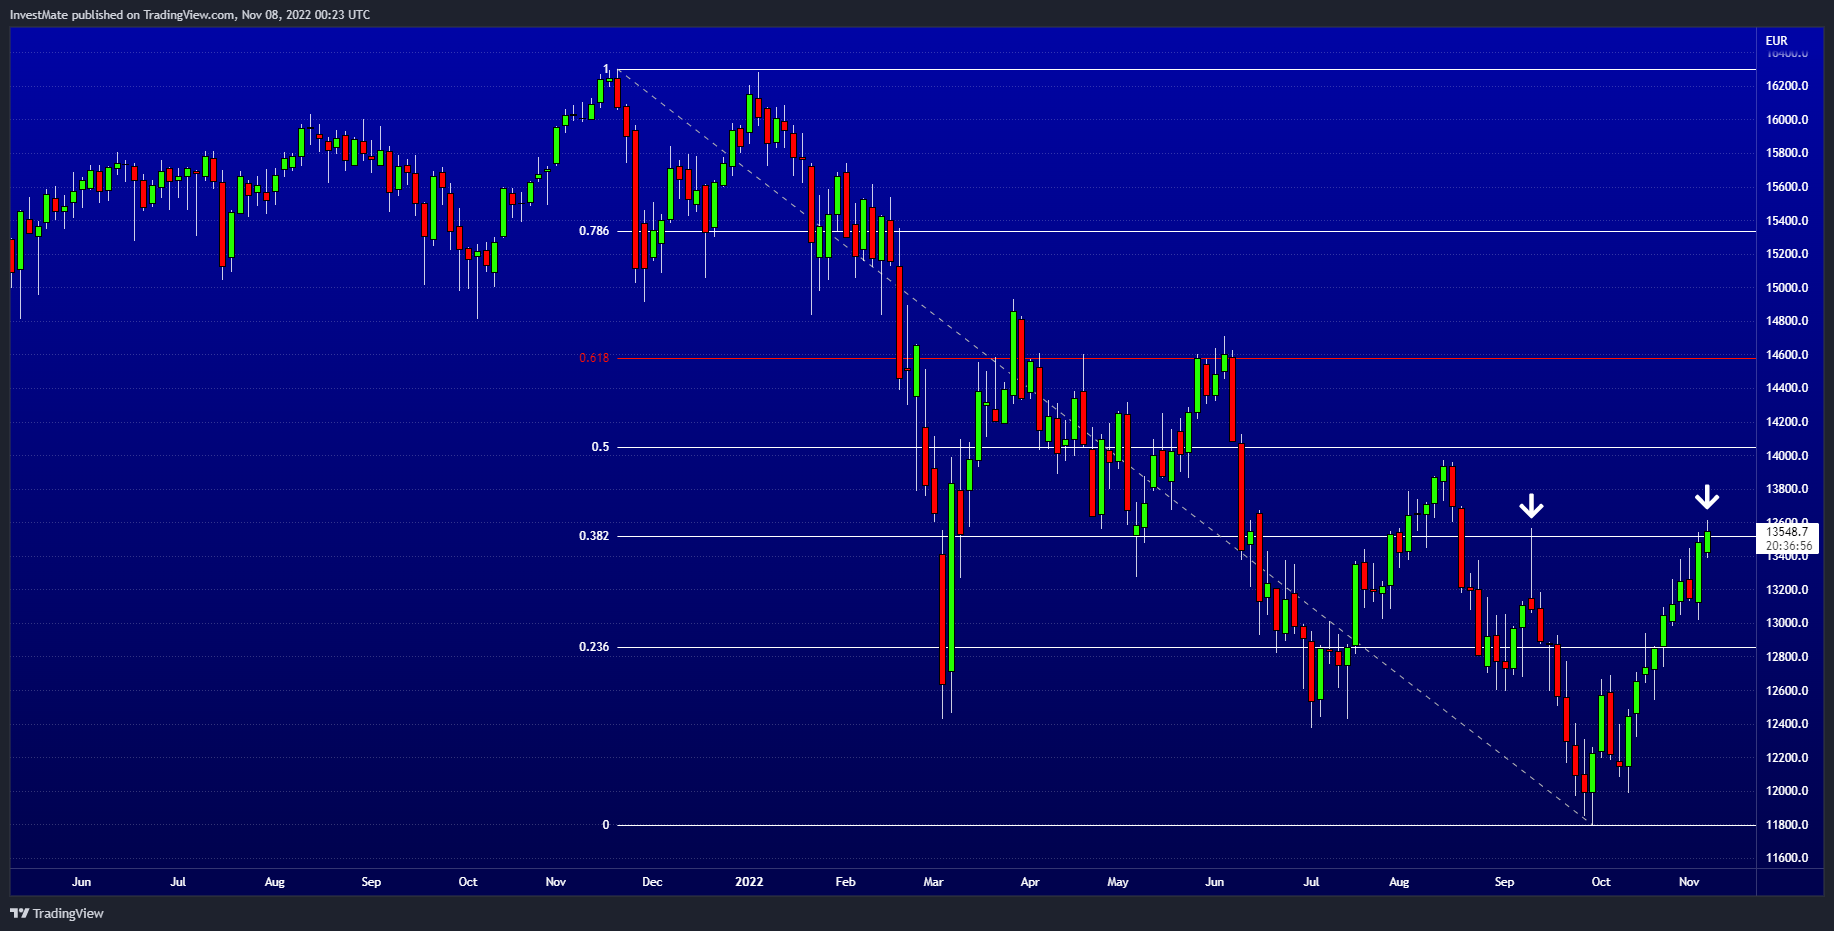Click the 16200.0 price axis label
Viewport: 1834px width, 931px height.
click(x=1787, y=86)
